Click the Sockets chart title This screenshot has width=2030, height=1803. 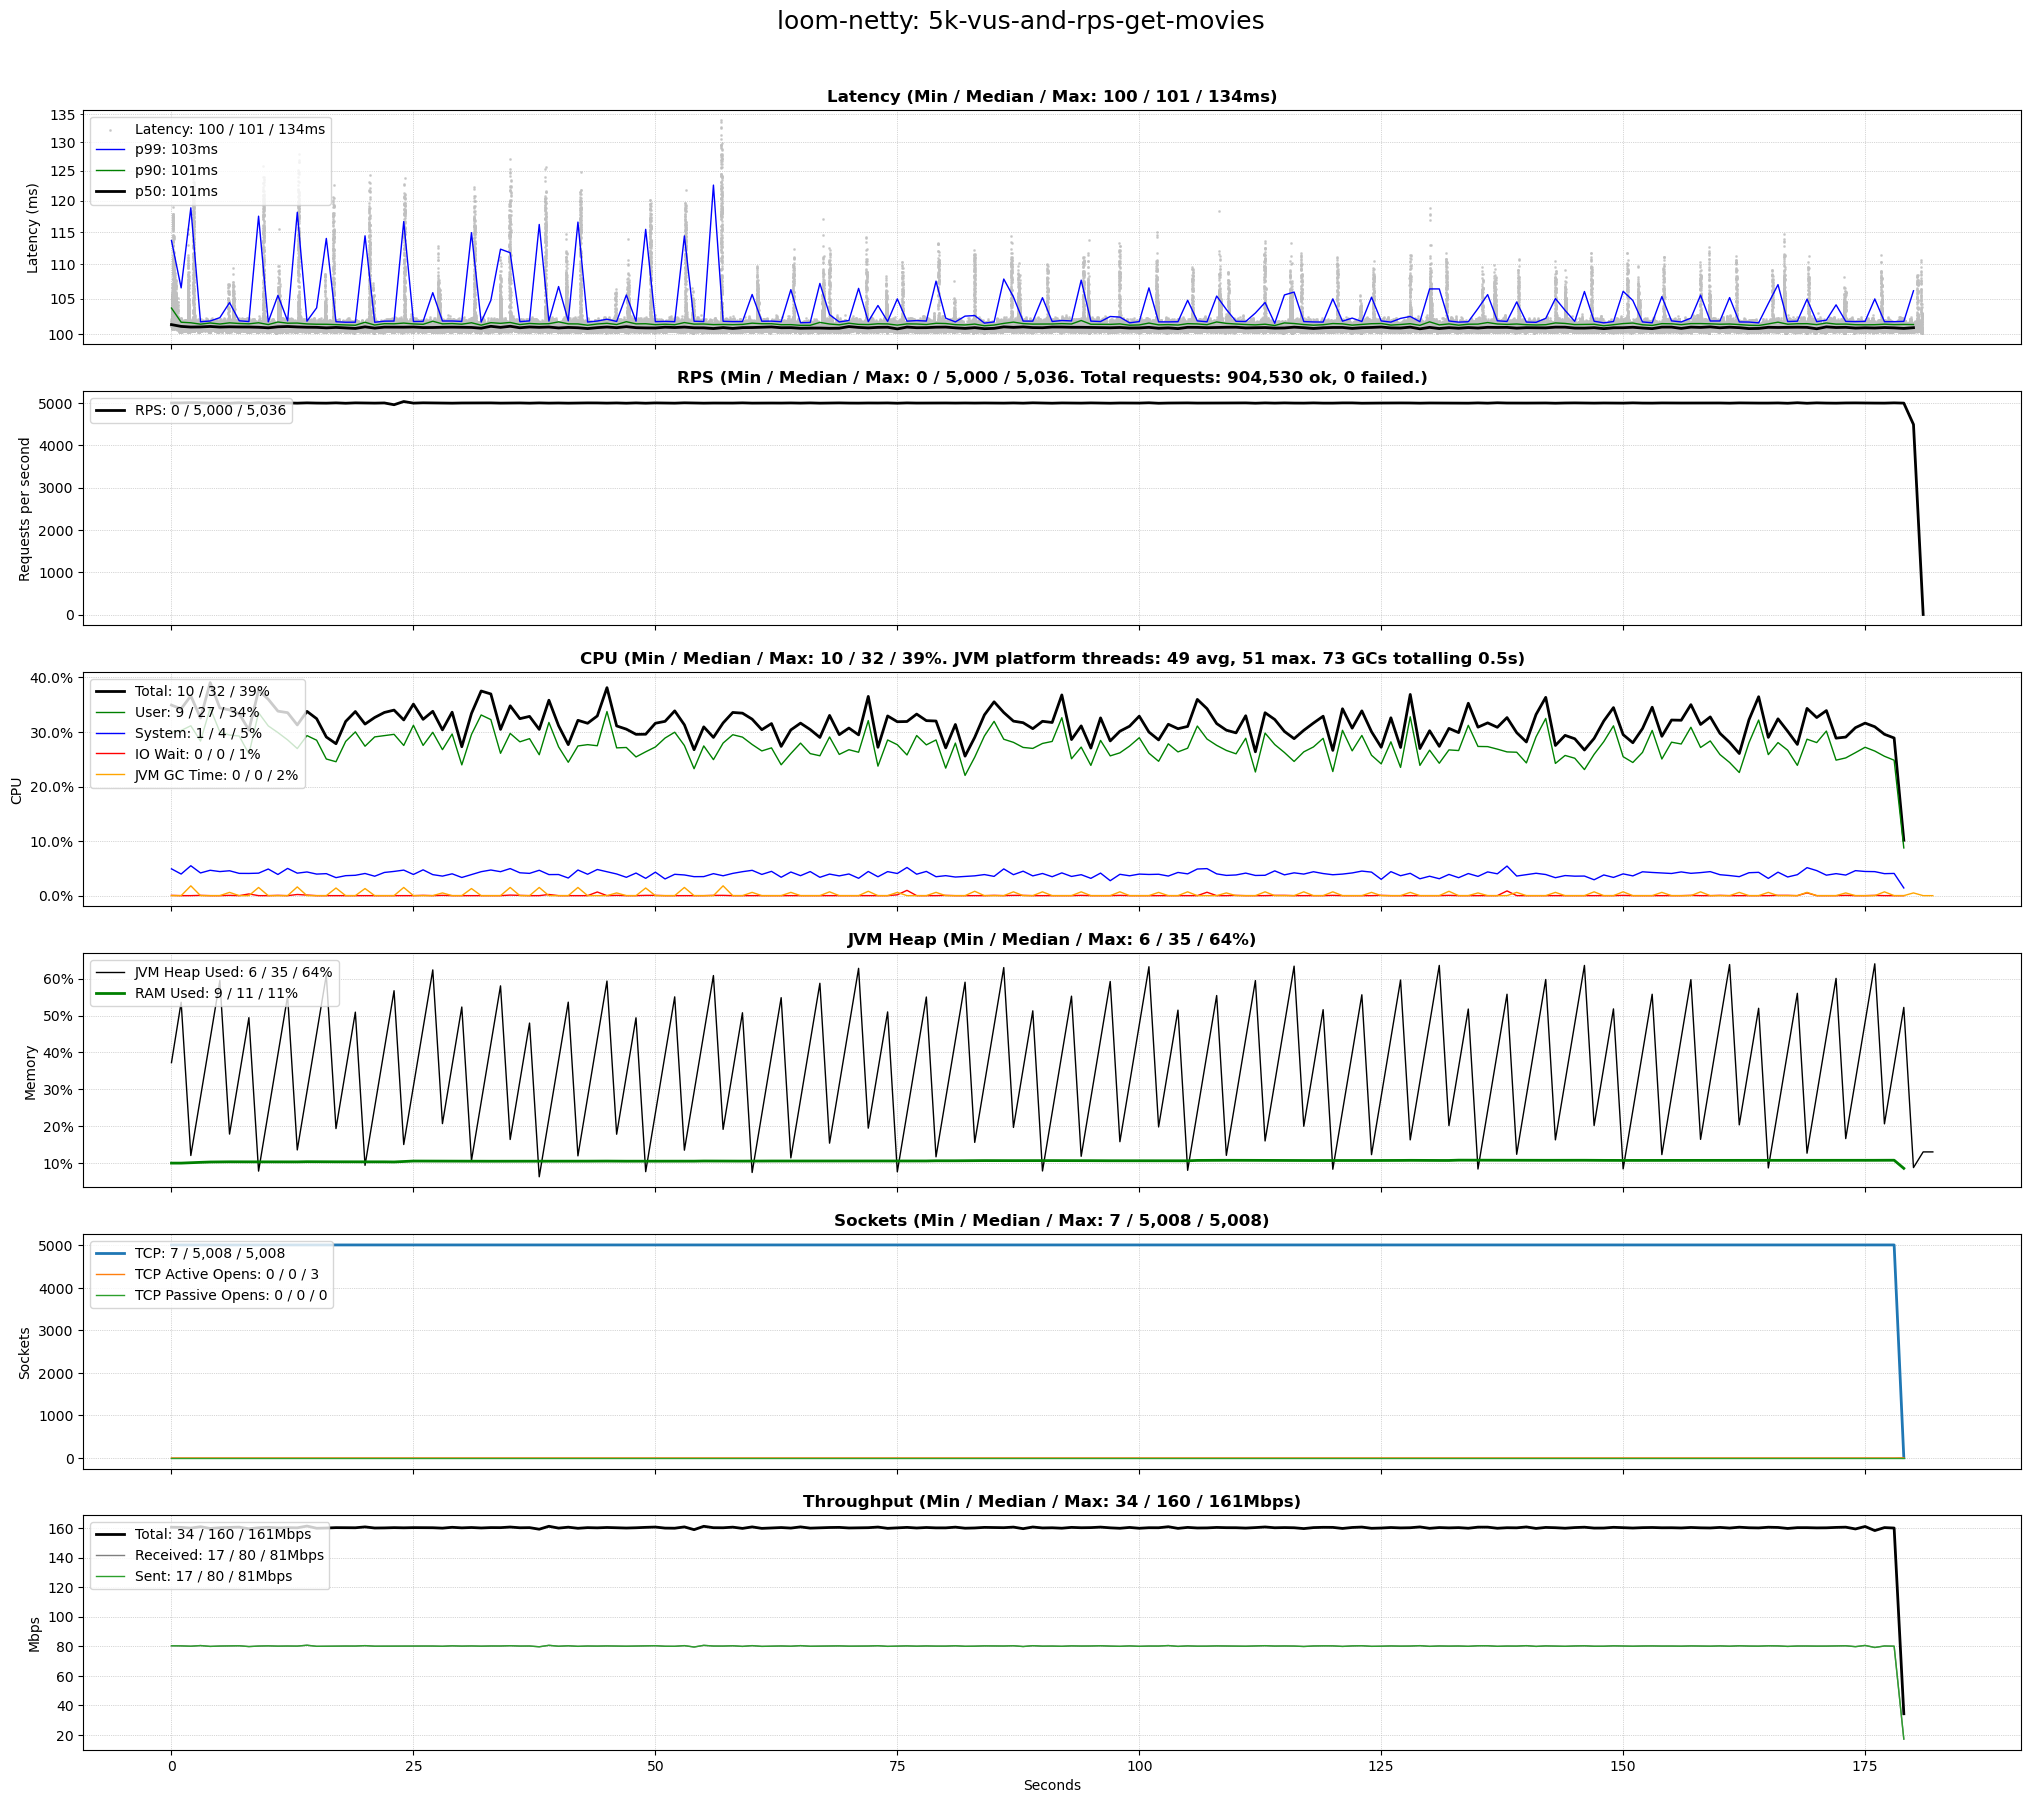(1051, 1221)
